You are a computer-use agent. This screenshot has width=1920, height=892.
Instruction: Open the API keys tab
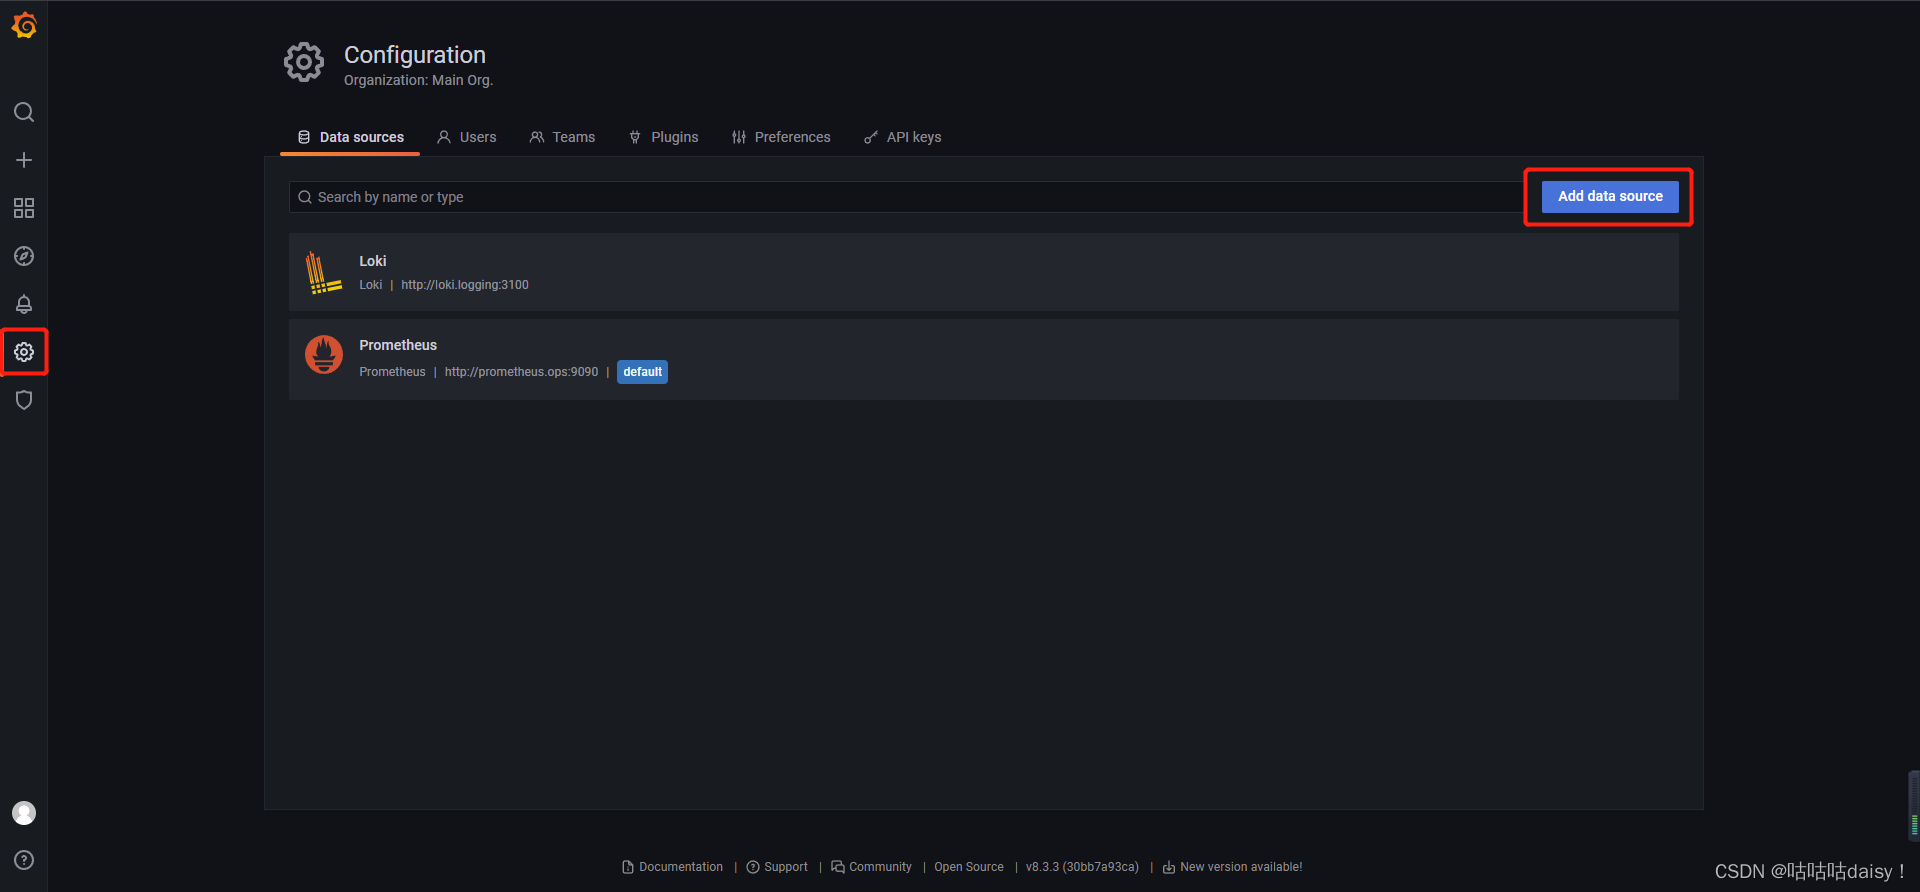tap(903, 137)
